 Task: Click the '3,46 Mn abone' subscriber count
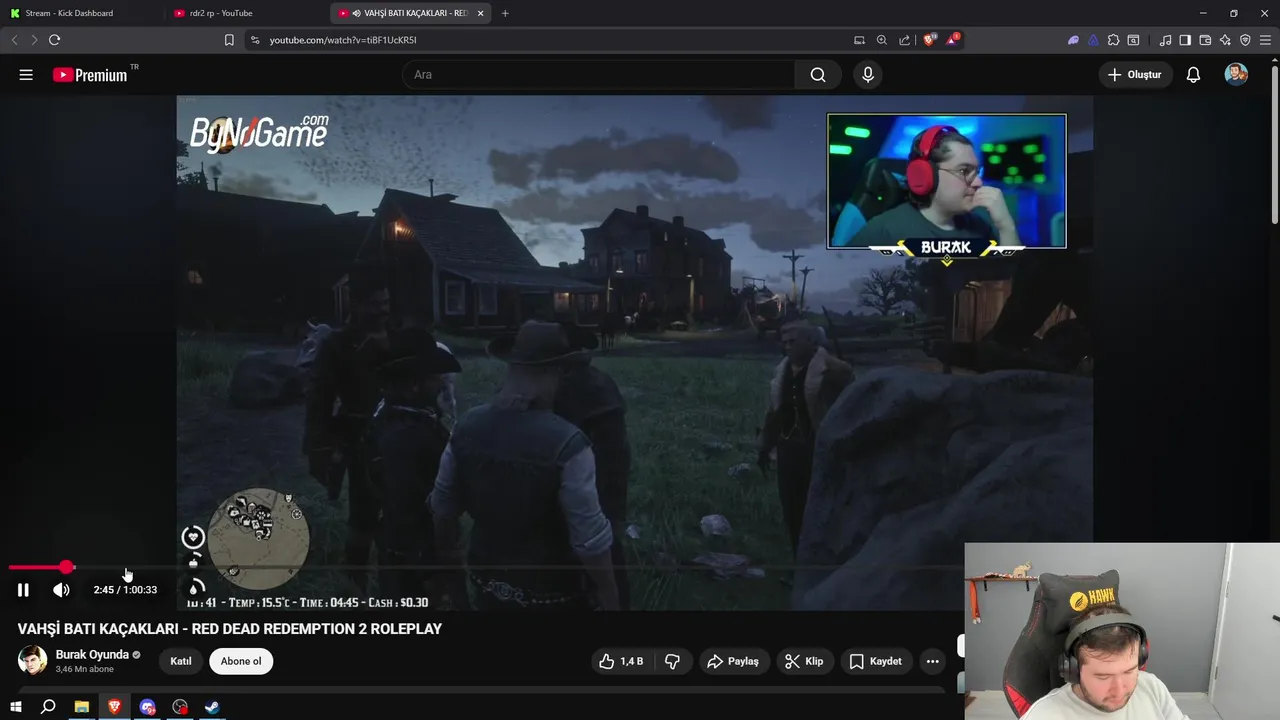point(84,669)
